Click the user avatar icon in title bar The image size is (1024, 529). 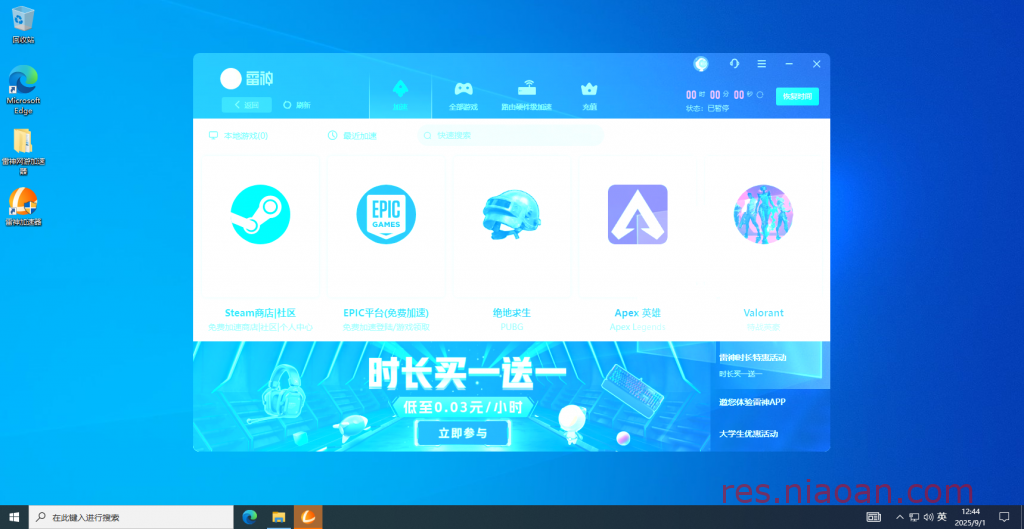701,64
